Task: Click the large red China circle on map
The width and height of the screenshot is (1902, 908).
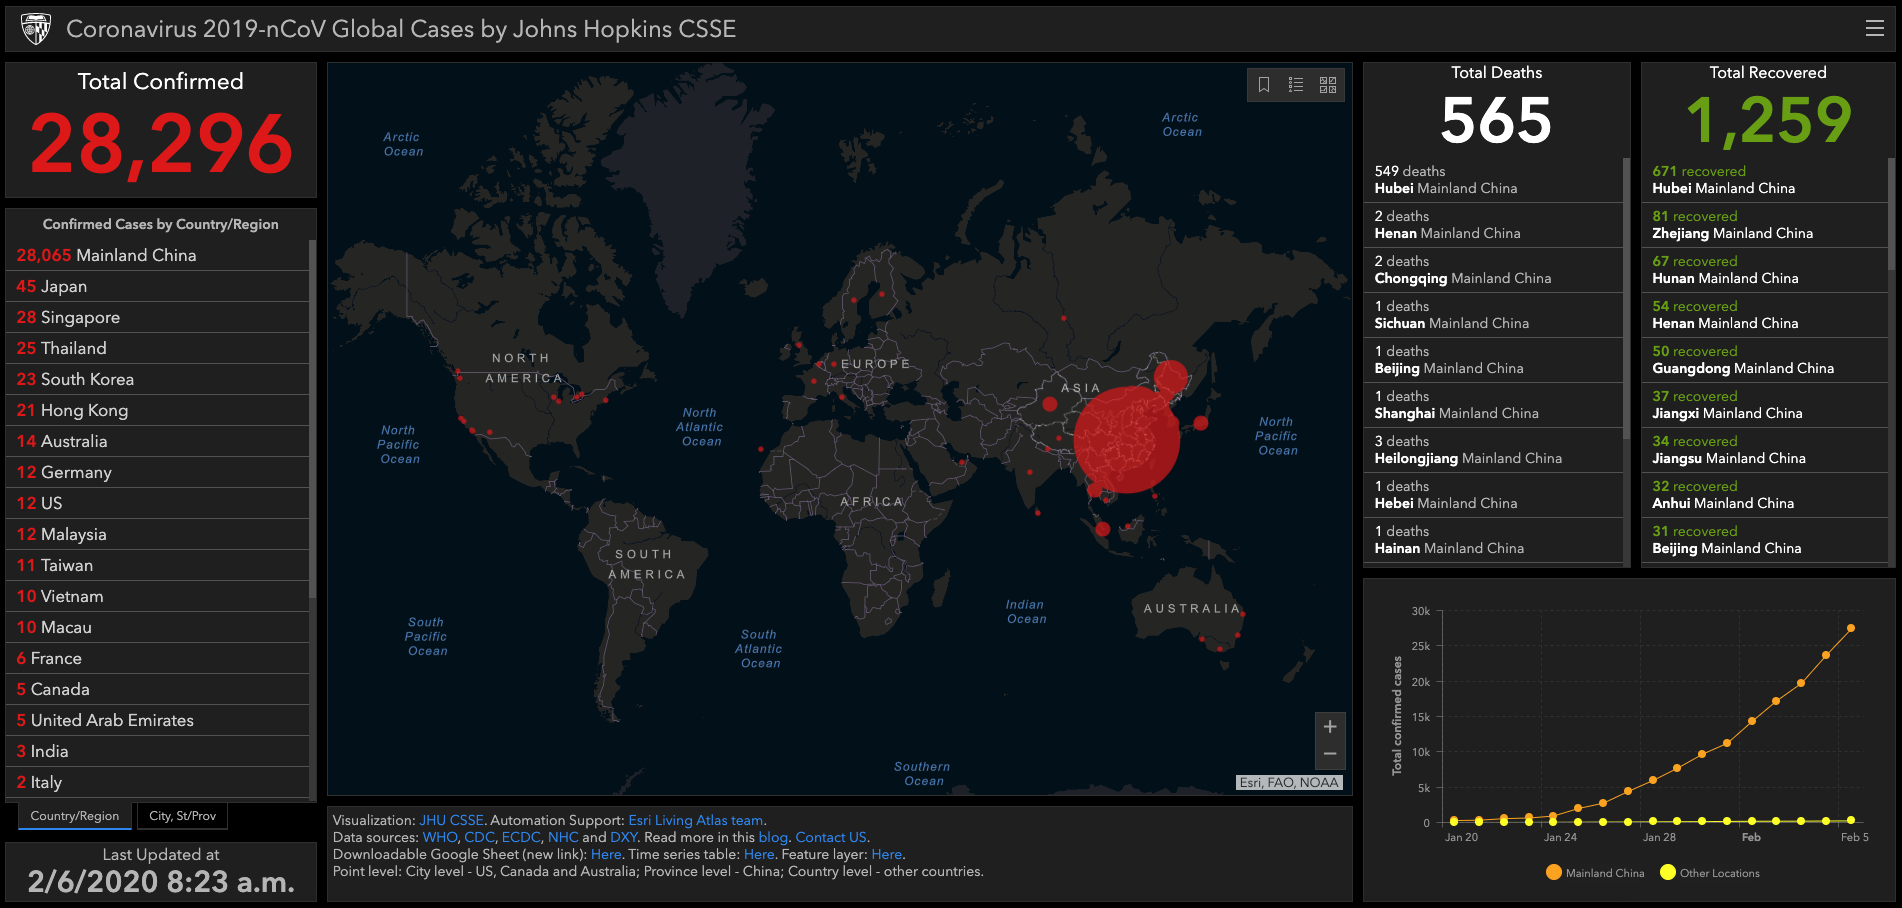Action: coord(1127,440)
